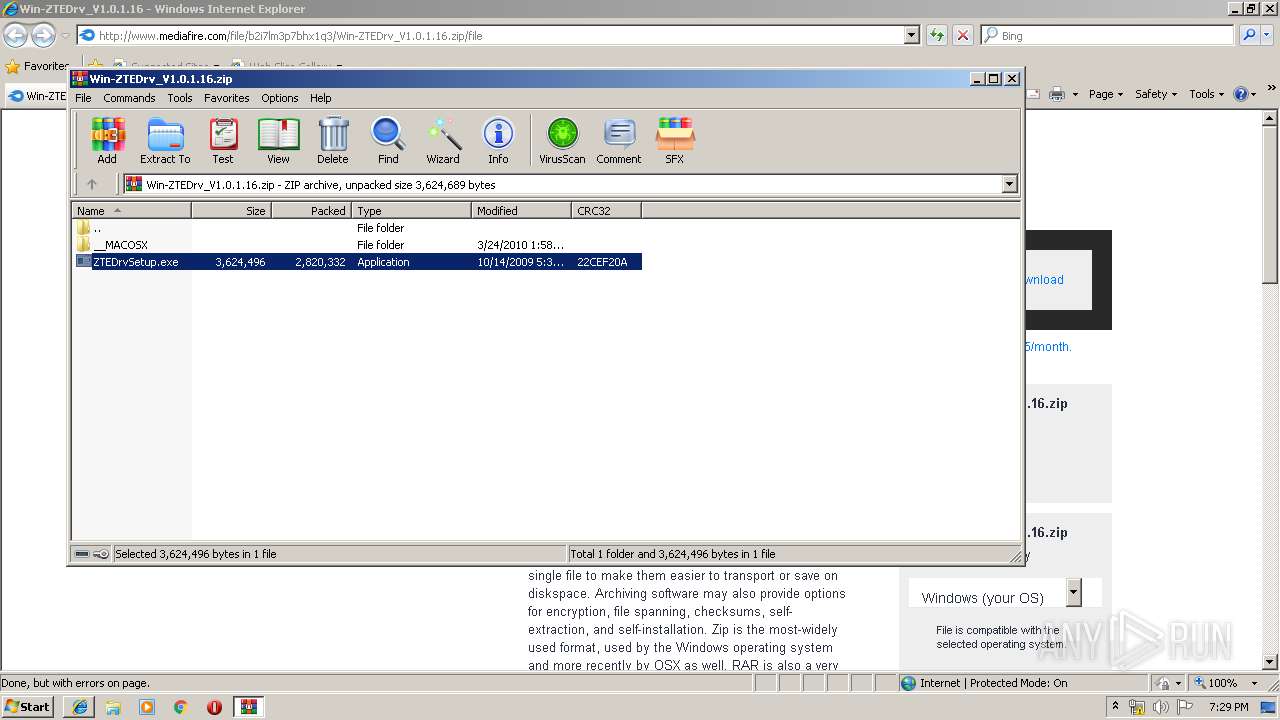Open the IE Help question mark icon

pos(1240,94)
